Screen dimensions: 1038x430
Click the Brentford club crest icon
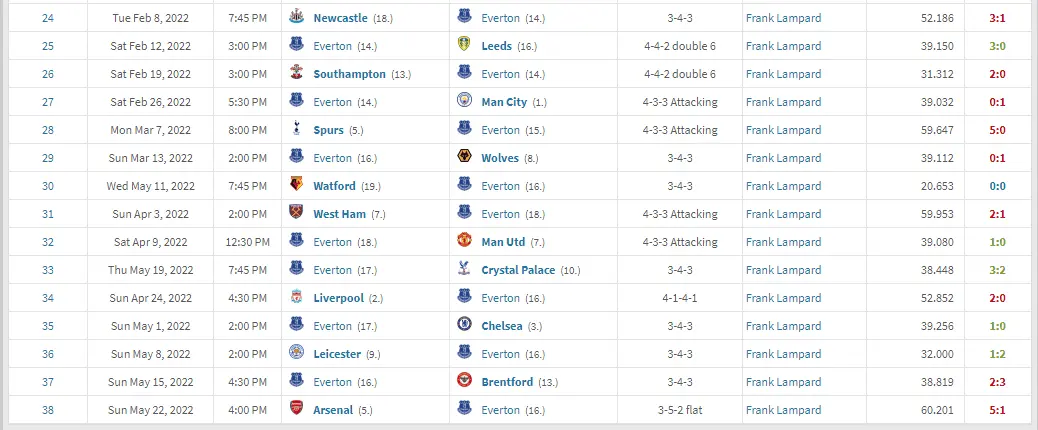pos(465,382)
